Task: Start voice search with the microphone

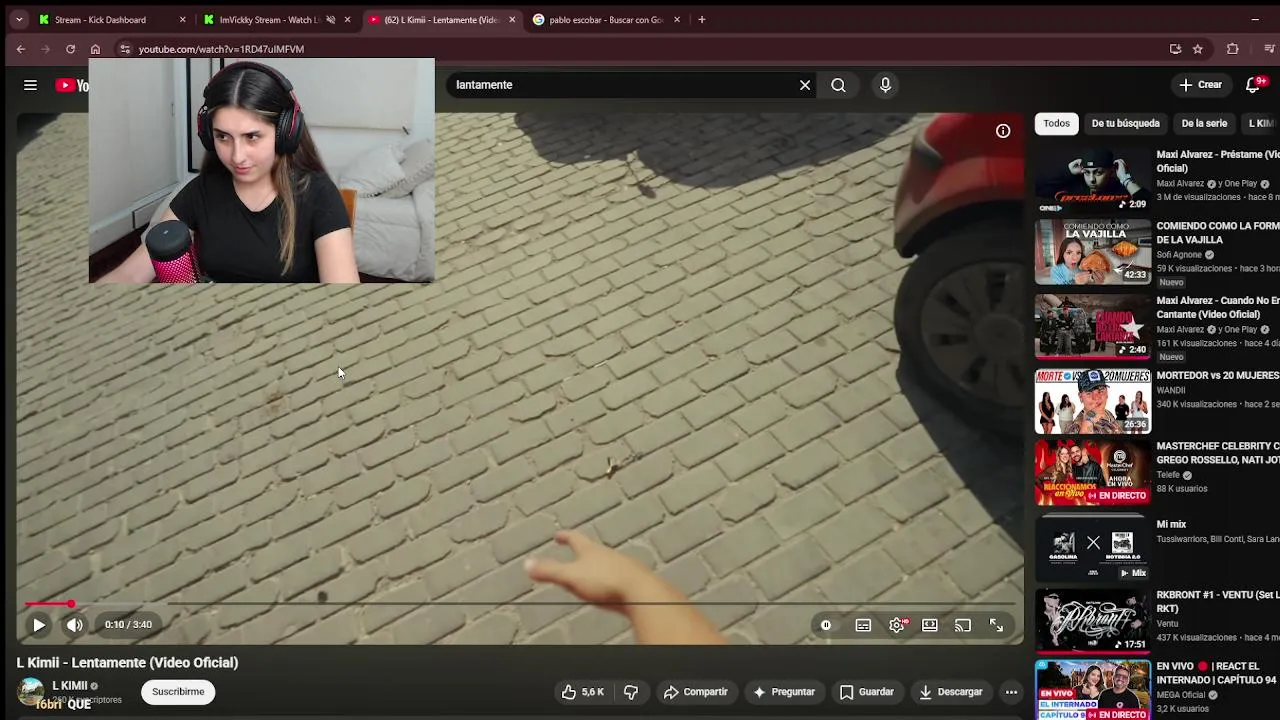Action: pos(885,85)
